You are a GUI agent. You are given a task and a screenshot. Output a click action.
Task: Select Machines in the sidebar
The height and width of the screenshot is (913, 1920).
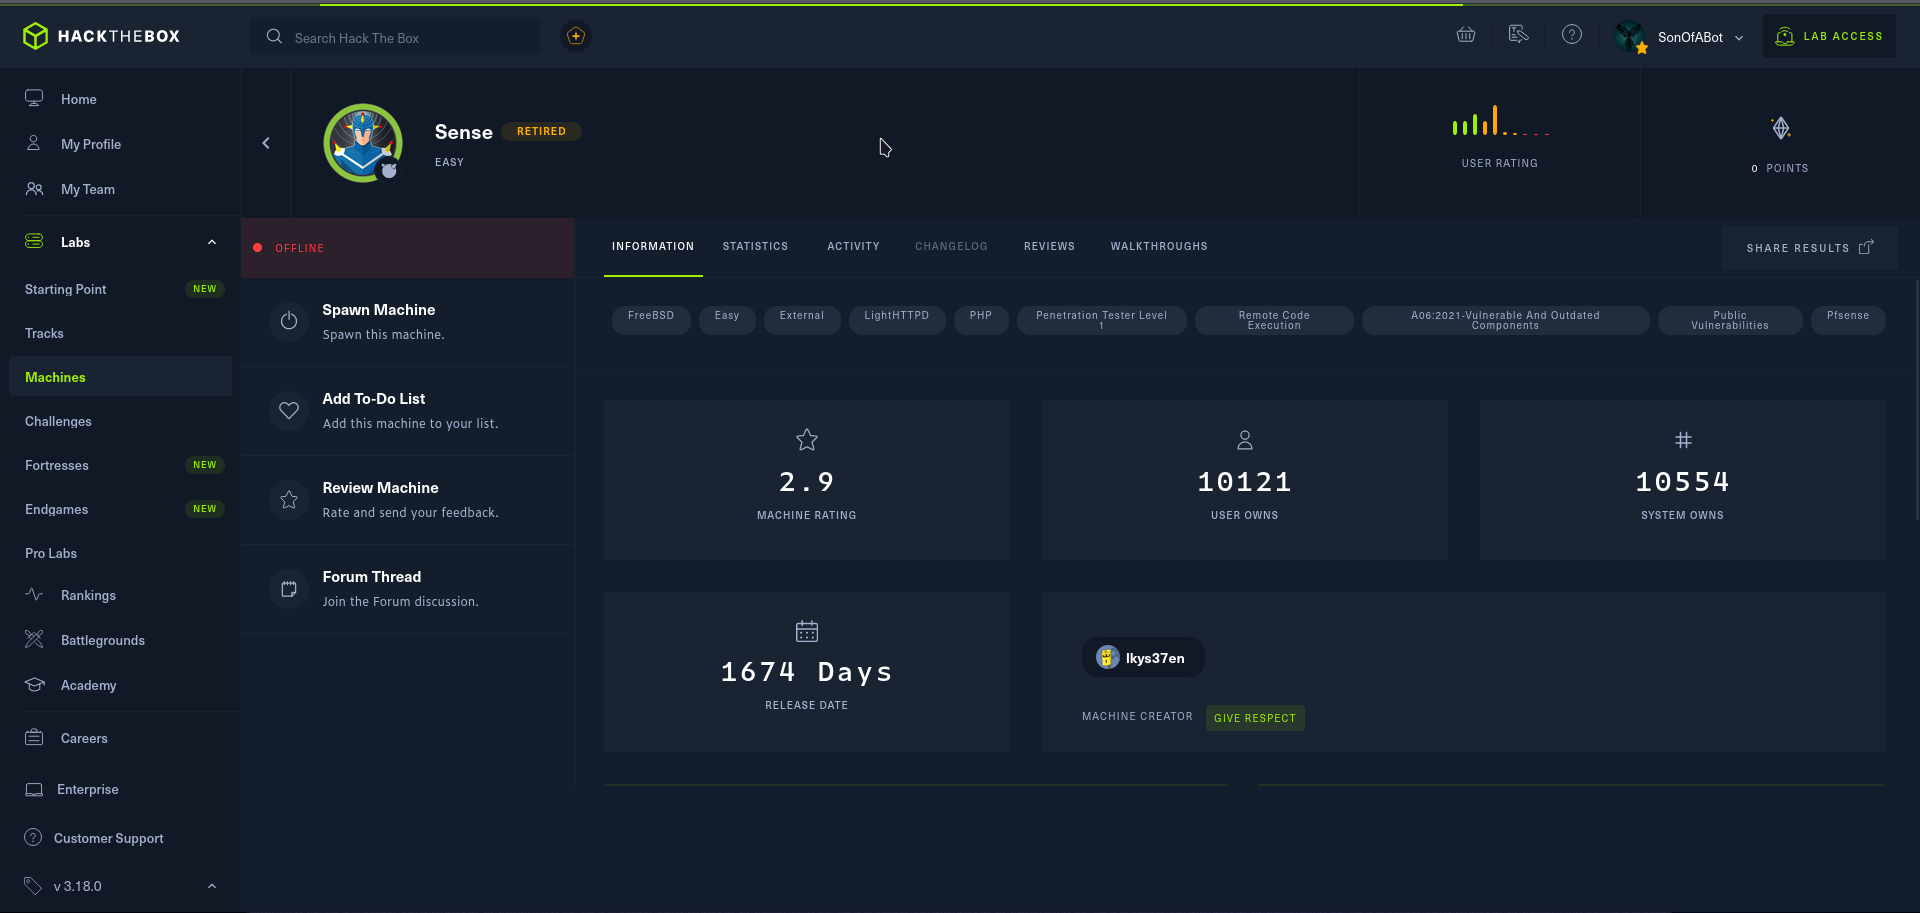coord(120,376)
